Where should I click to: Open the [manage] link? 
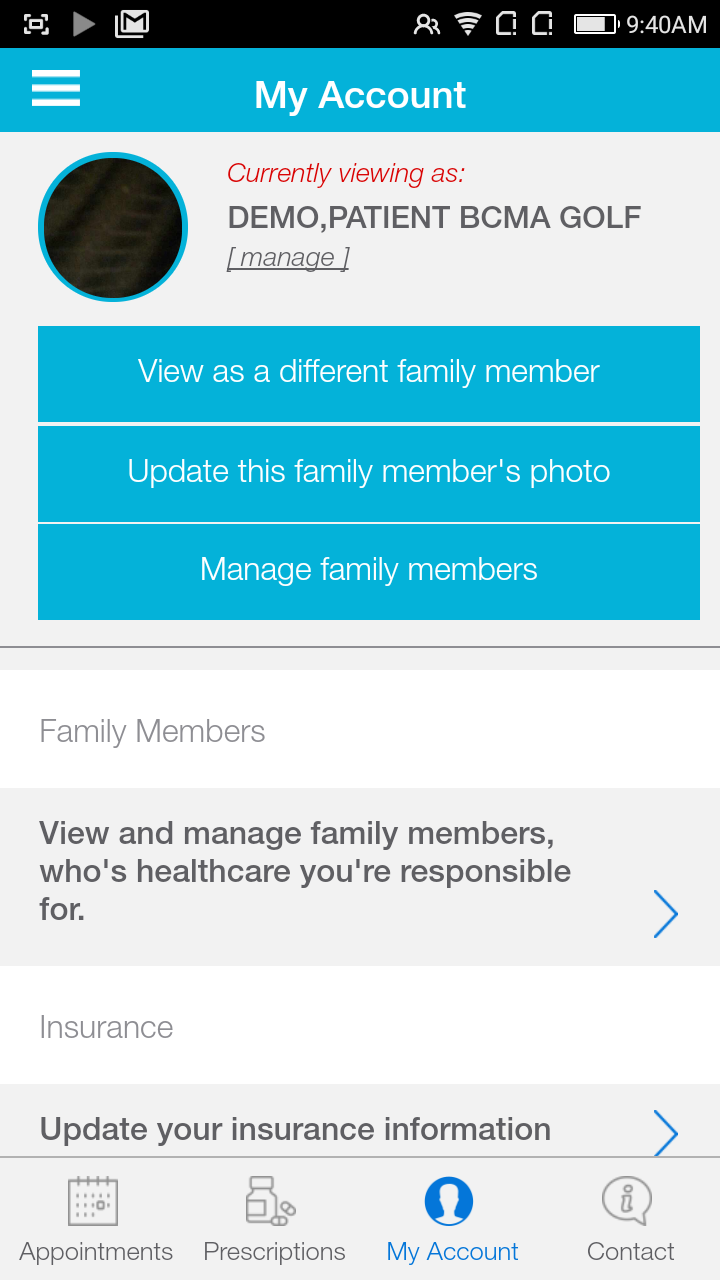click(x=288, y=258)
